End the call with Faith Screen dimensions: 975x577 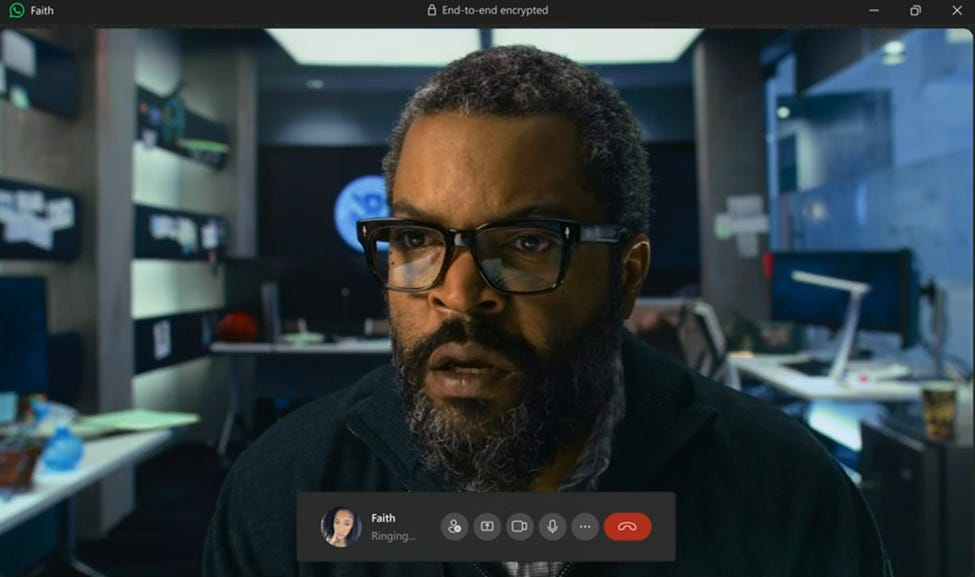click(627, 527)
